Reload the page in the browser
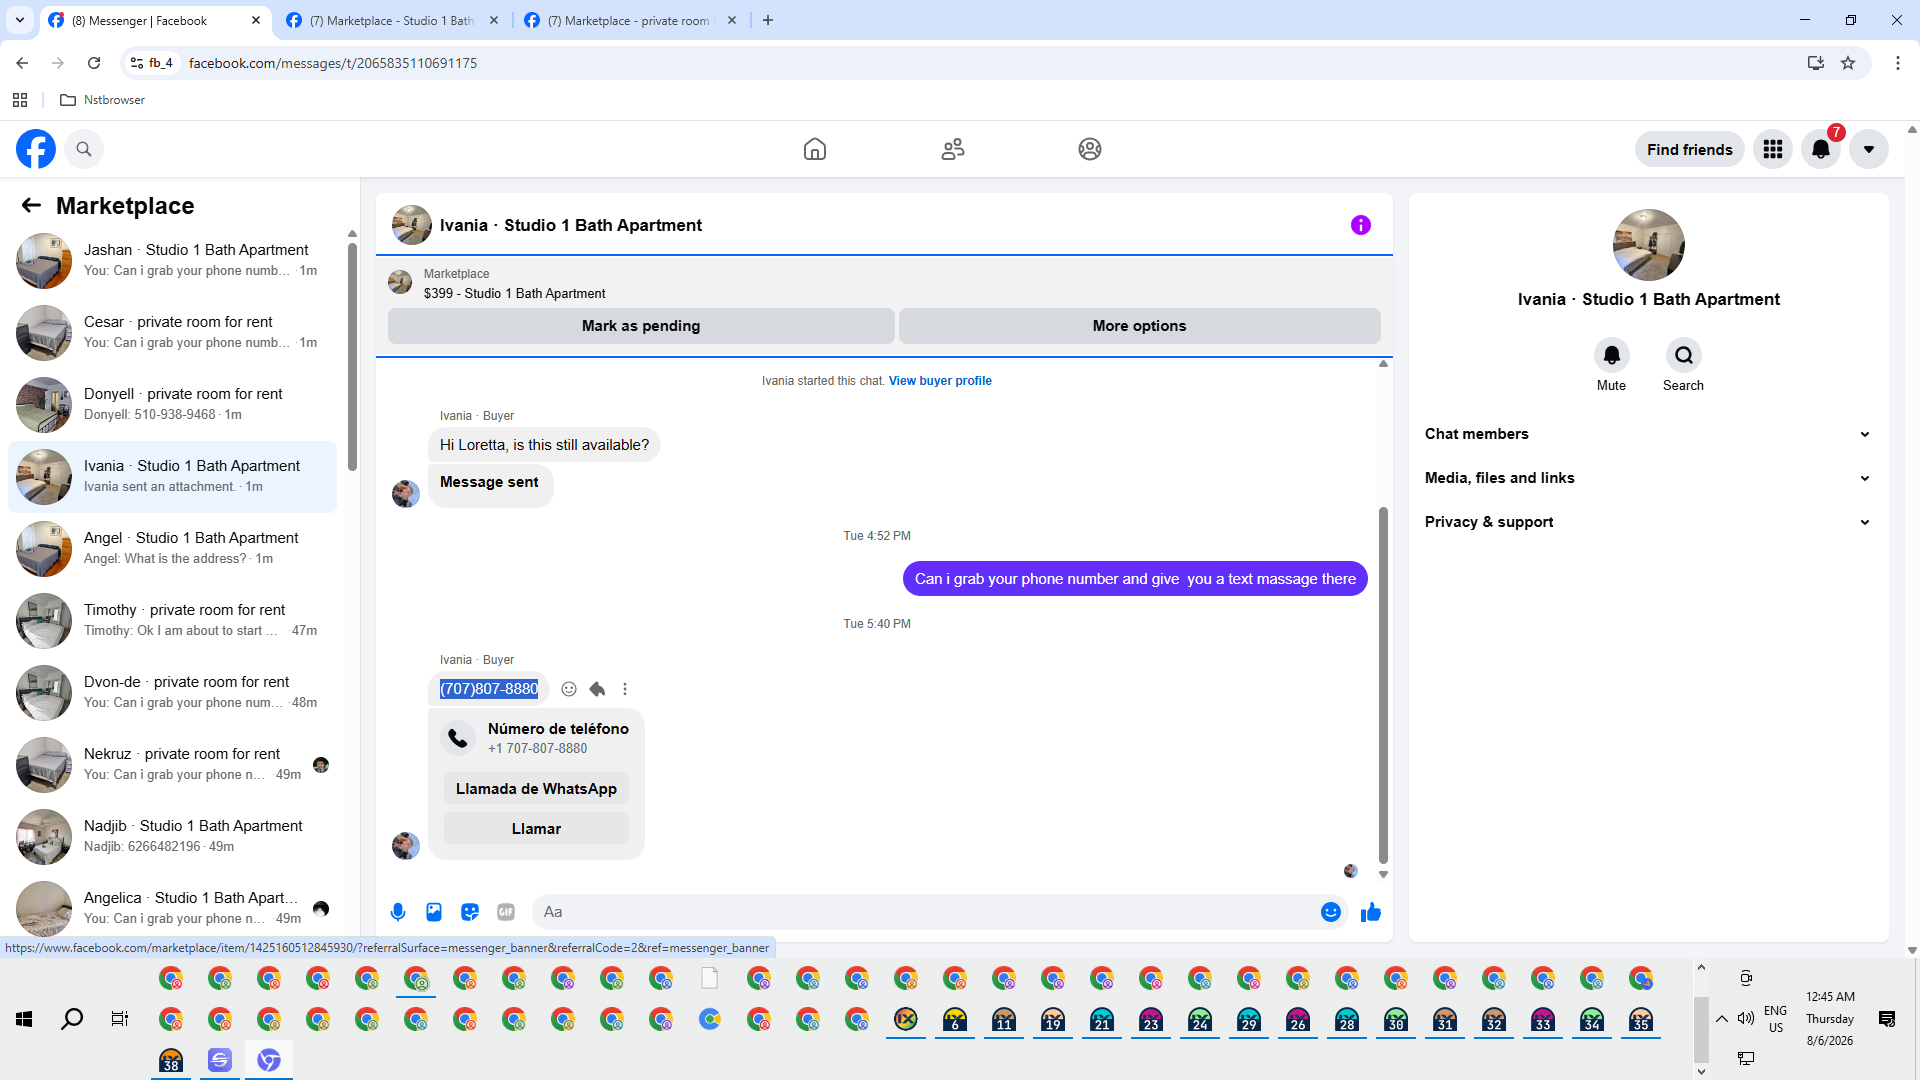This screenshot has width=1920, height=1080. [94, 63]
